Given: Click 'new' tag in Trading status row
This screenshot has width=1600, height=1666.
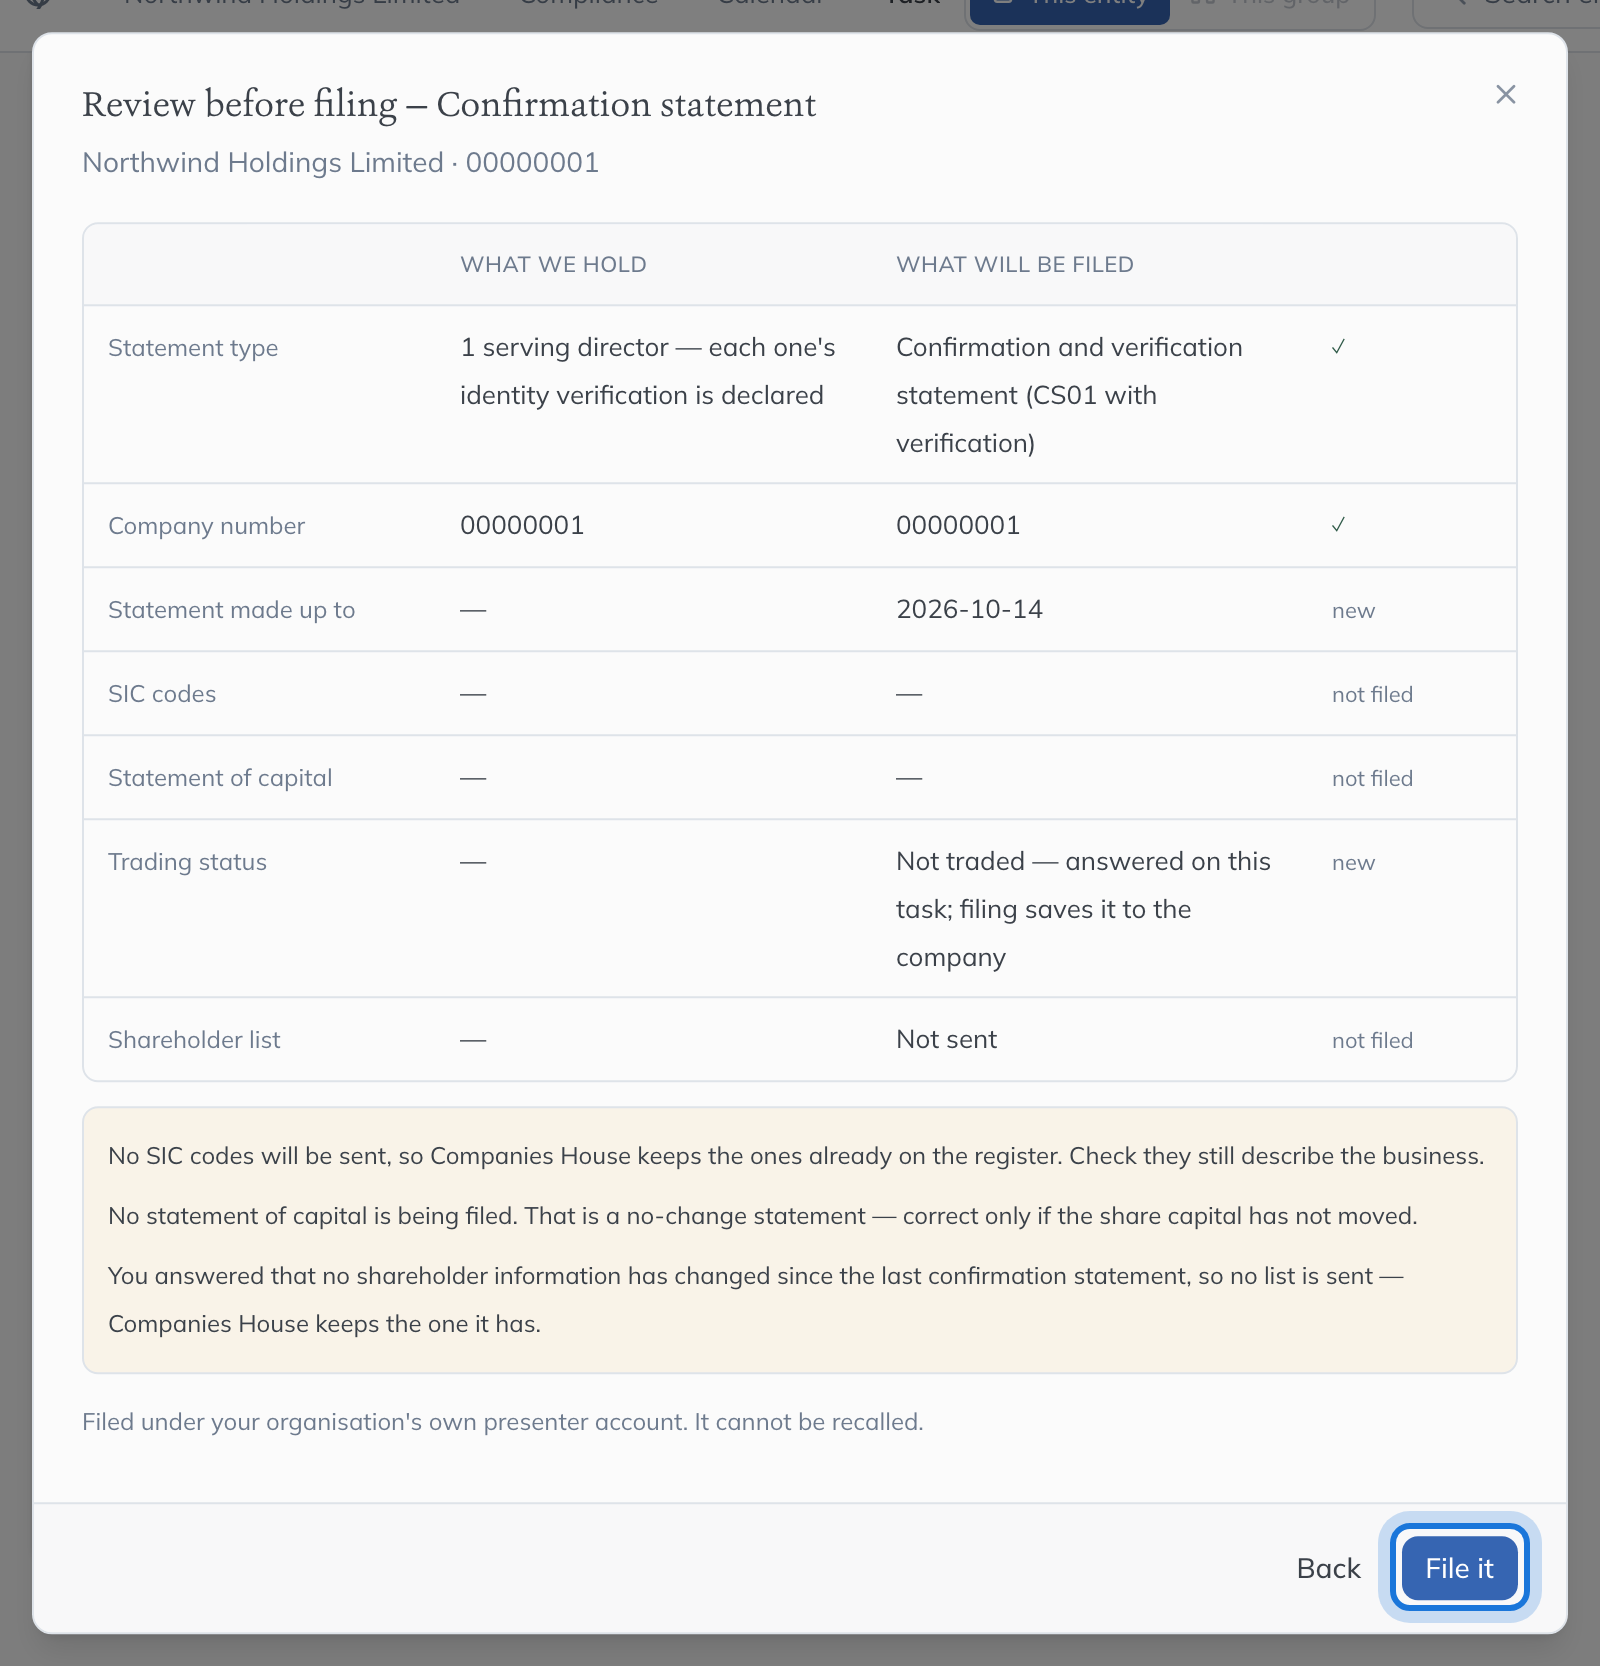Looking at the screenshot, I should pos(1353,863).
